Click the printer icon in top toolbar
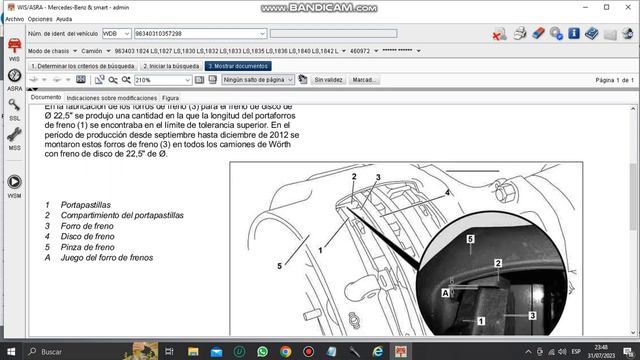Viewport: 640px width, 360px height. click(x=520, y=33)
